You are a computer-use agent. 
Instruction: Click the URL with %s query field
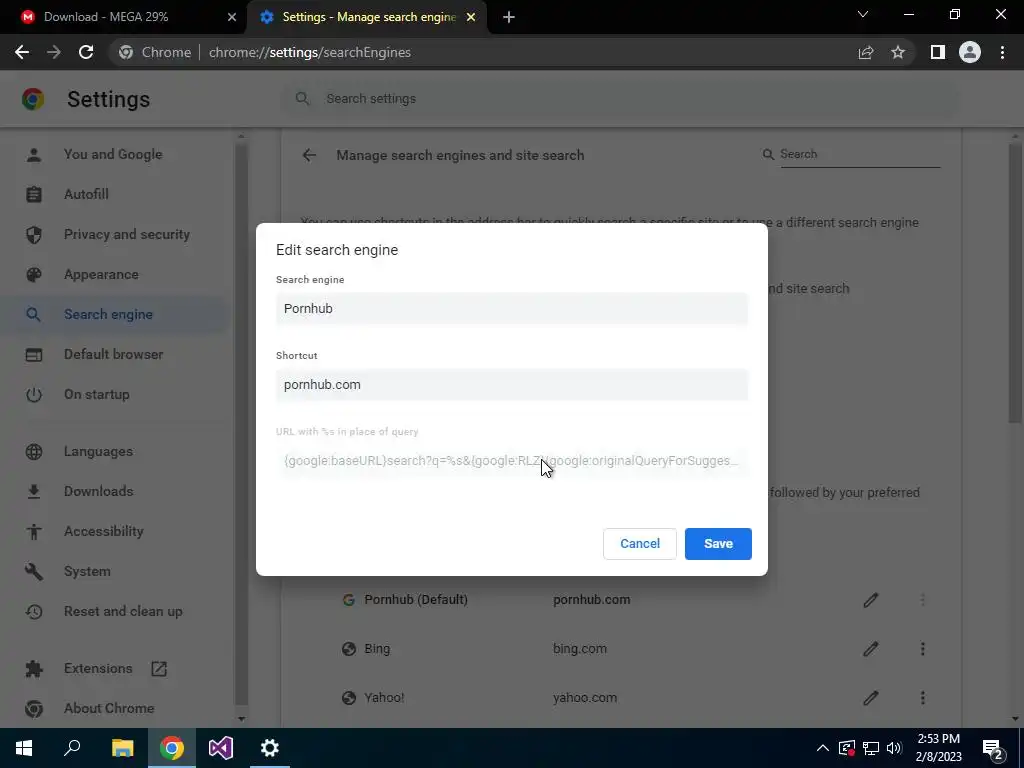point(511,461)
